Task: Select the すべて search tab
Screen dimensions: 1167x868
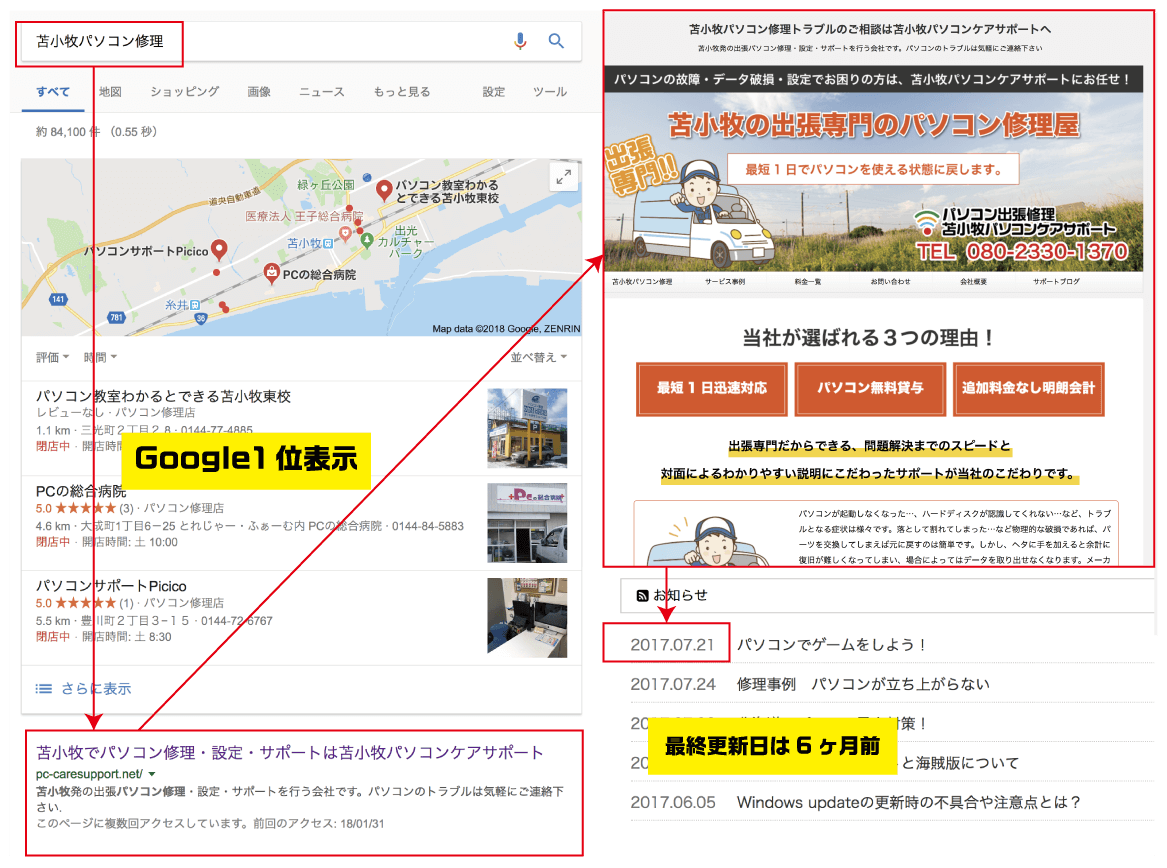Action: click(53, 92)
